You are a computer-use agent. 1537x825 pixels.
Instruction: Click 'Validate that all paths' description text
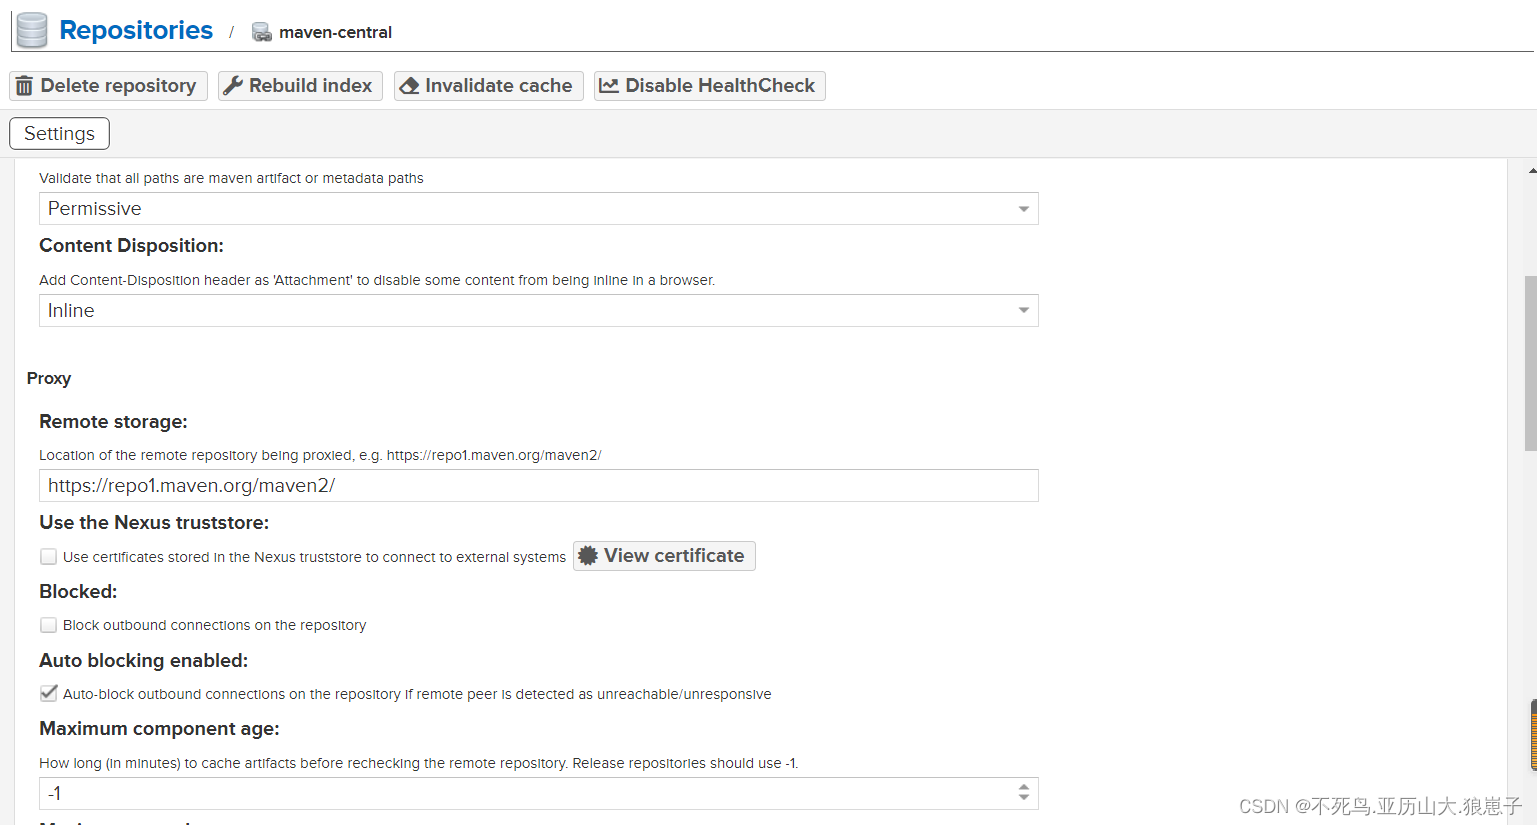coord(231,178)
